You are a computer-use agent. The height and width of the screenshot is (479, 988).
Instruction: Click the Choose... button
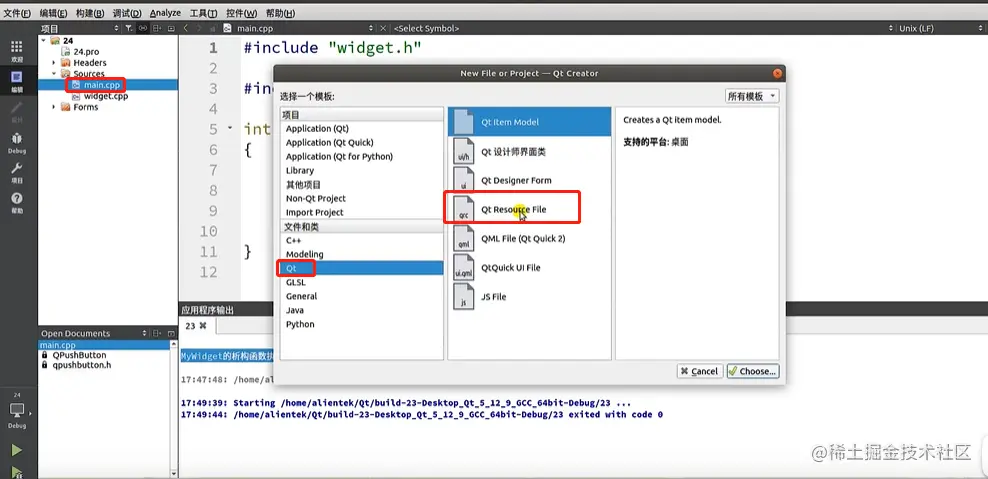tap(753, 371)
